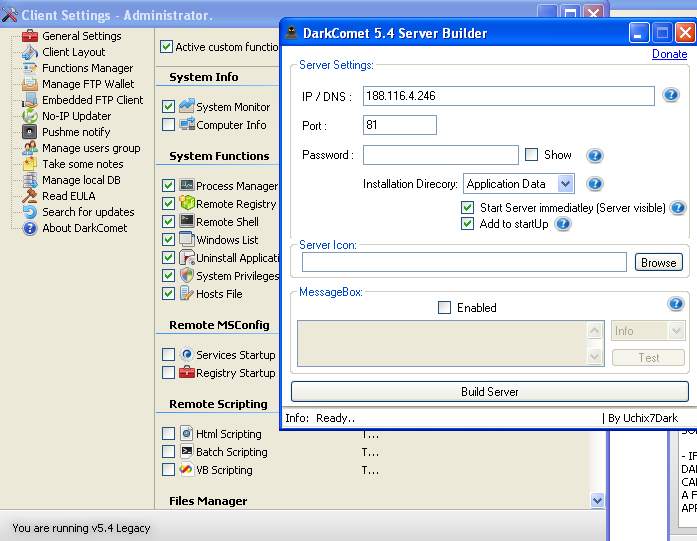Uncheck the Add to startUp checkbox
The width and height of the screenshot is (697, 541).
coord(467,223)
